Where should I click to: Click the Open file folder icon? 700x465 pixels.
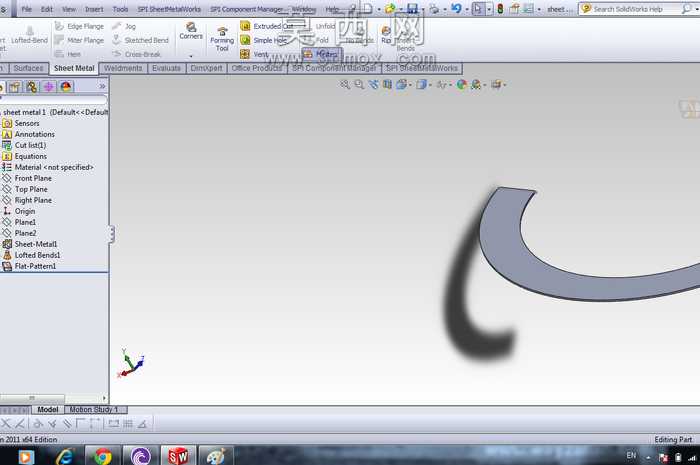(390, 8)
